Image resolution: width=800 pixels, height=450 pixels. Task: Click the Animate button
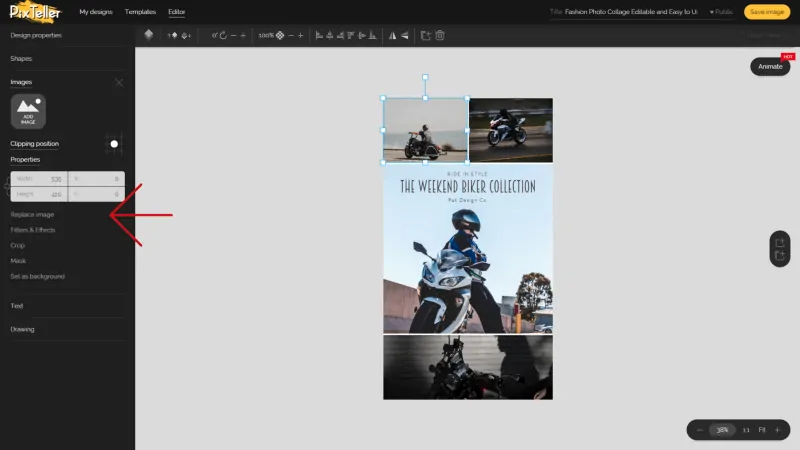point(770,66)
